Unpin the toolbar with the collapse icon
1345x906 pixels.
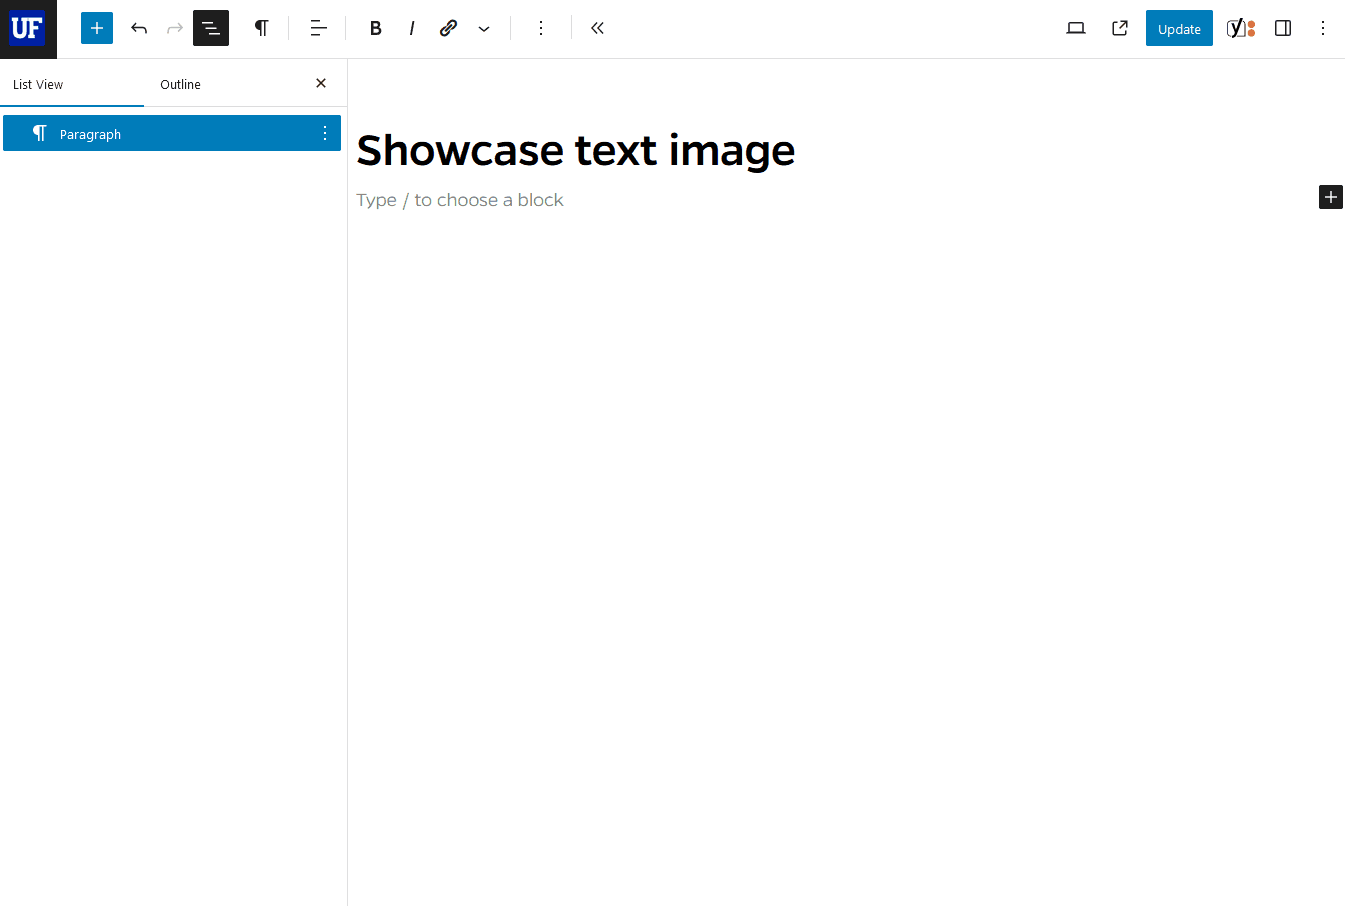(x=597, y=28)
